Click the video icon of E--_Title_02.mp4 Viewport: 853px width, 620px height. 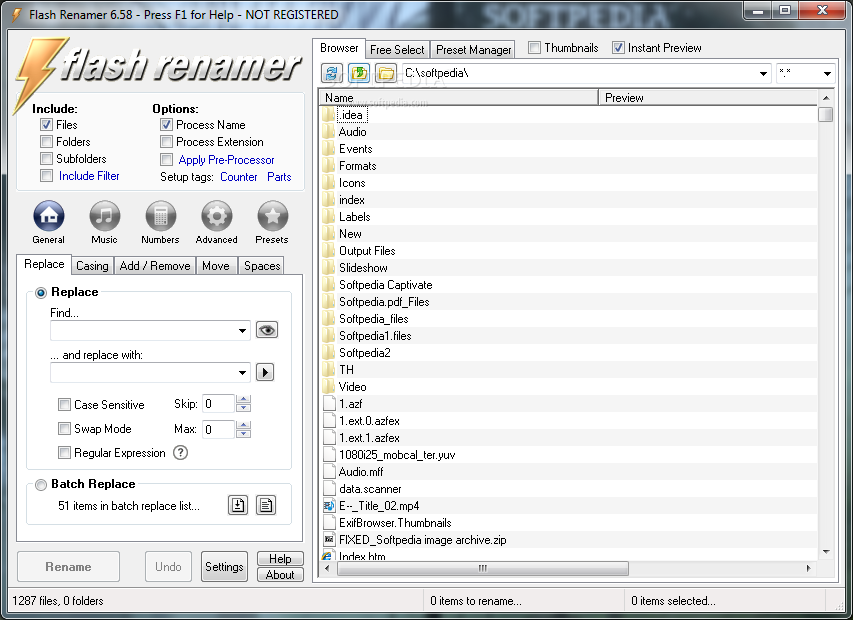pyautogui.click(x=329, y=506)
